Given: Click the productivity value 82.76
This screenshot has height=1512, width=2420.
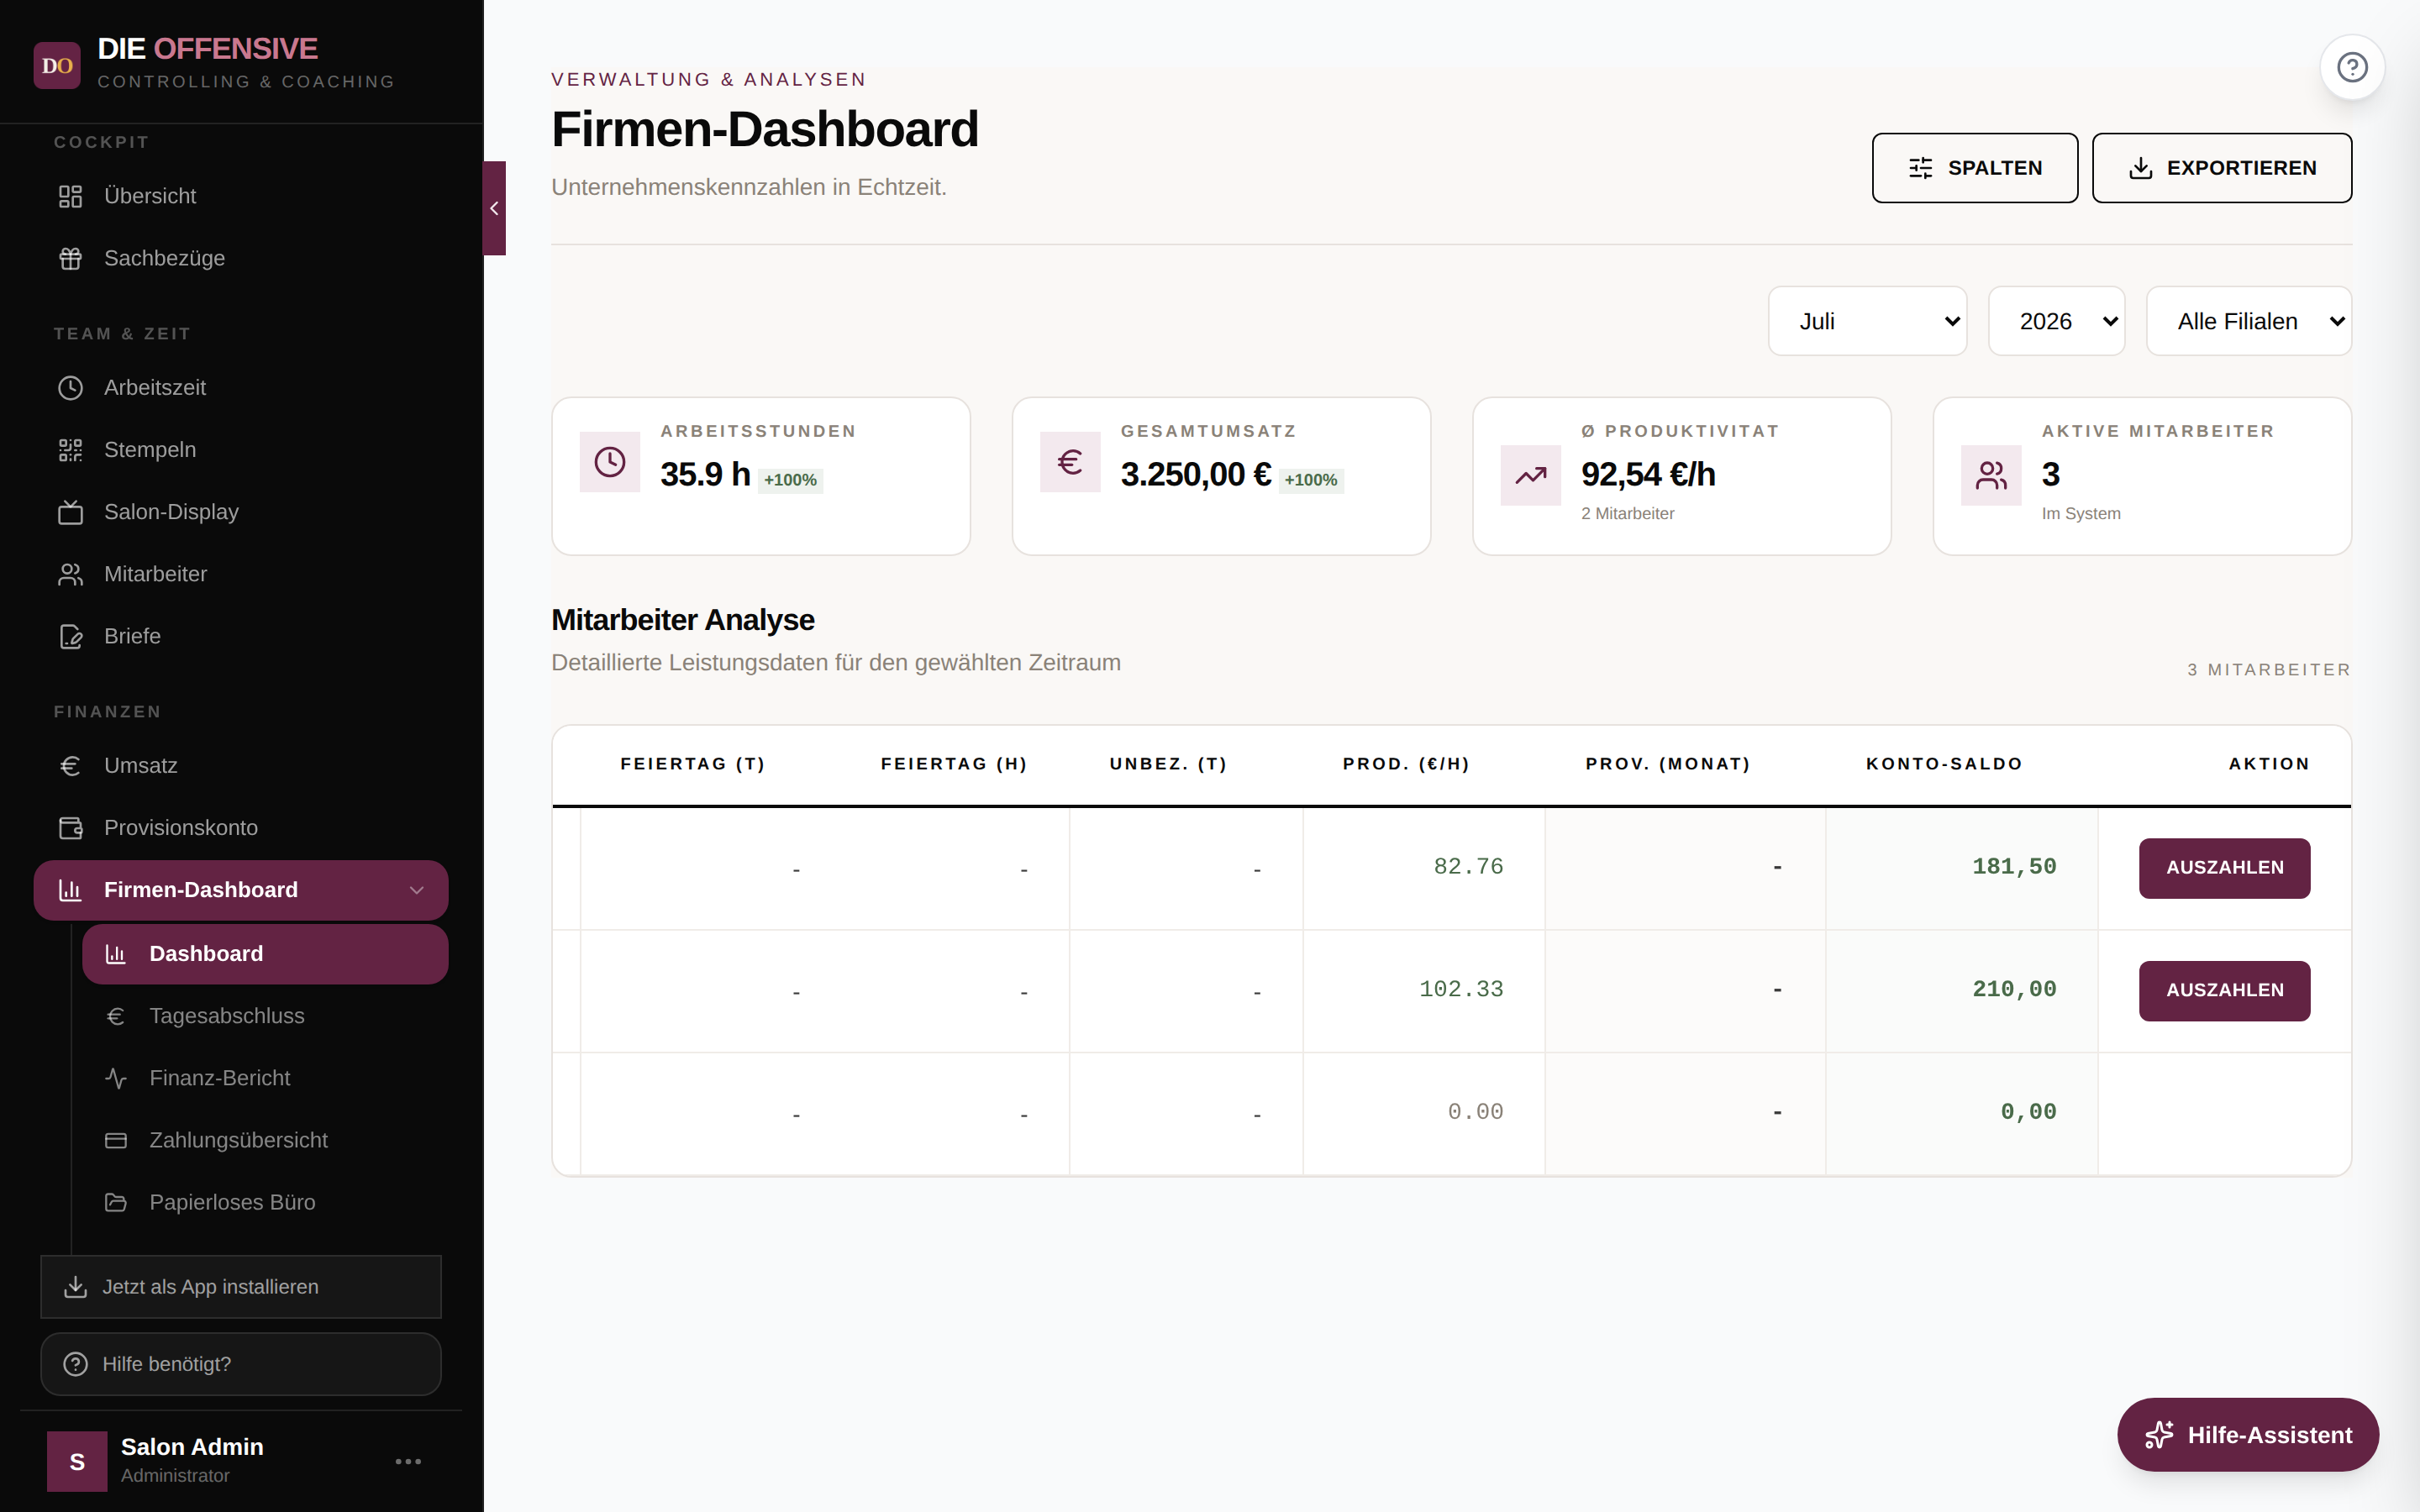Looking at the screenshot, I should point(1468,867).
